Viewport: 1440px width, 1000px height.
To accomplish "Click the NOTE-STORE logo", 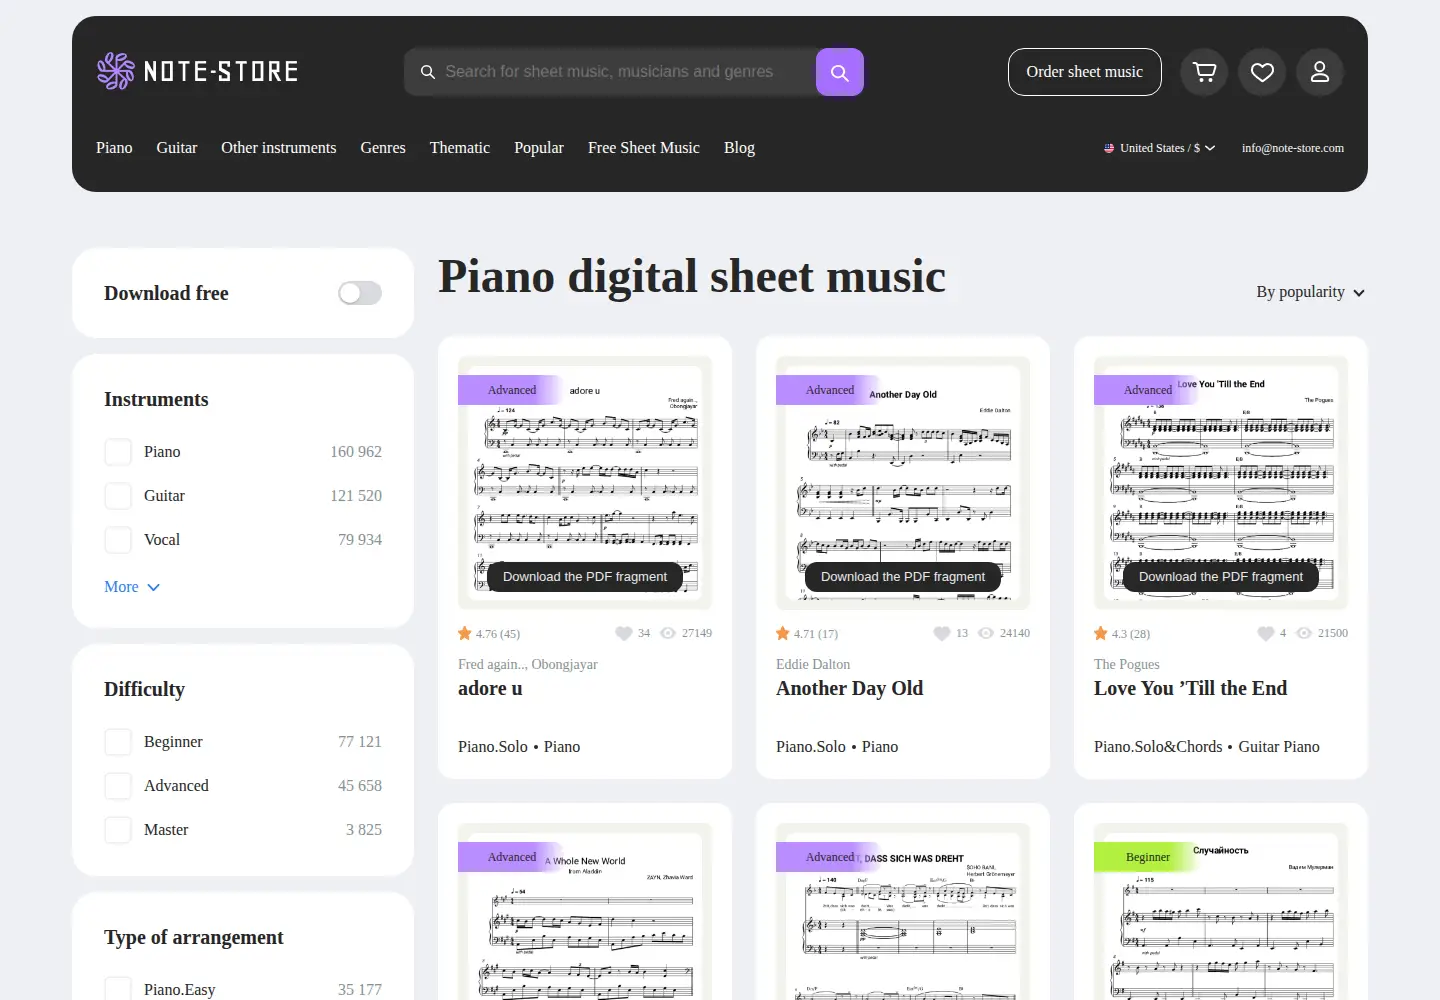I will click(x=198, y=72).
